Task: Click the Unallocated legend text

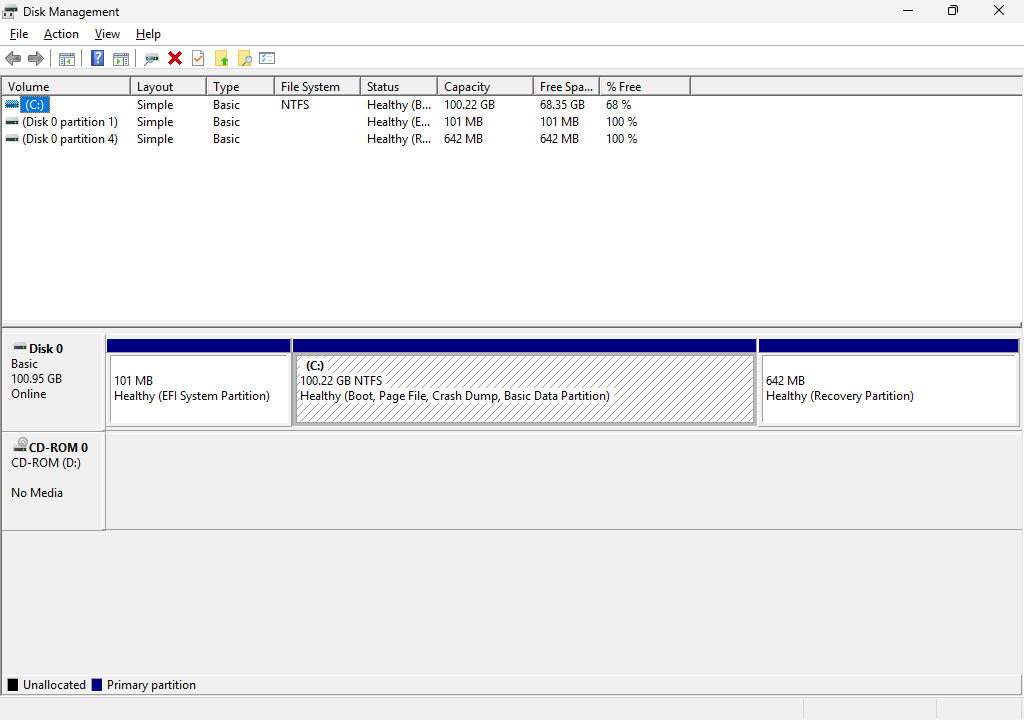Action: coord(54,685)
